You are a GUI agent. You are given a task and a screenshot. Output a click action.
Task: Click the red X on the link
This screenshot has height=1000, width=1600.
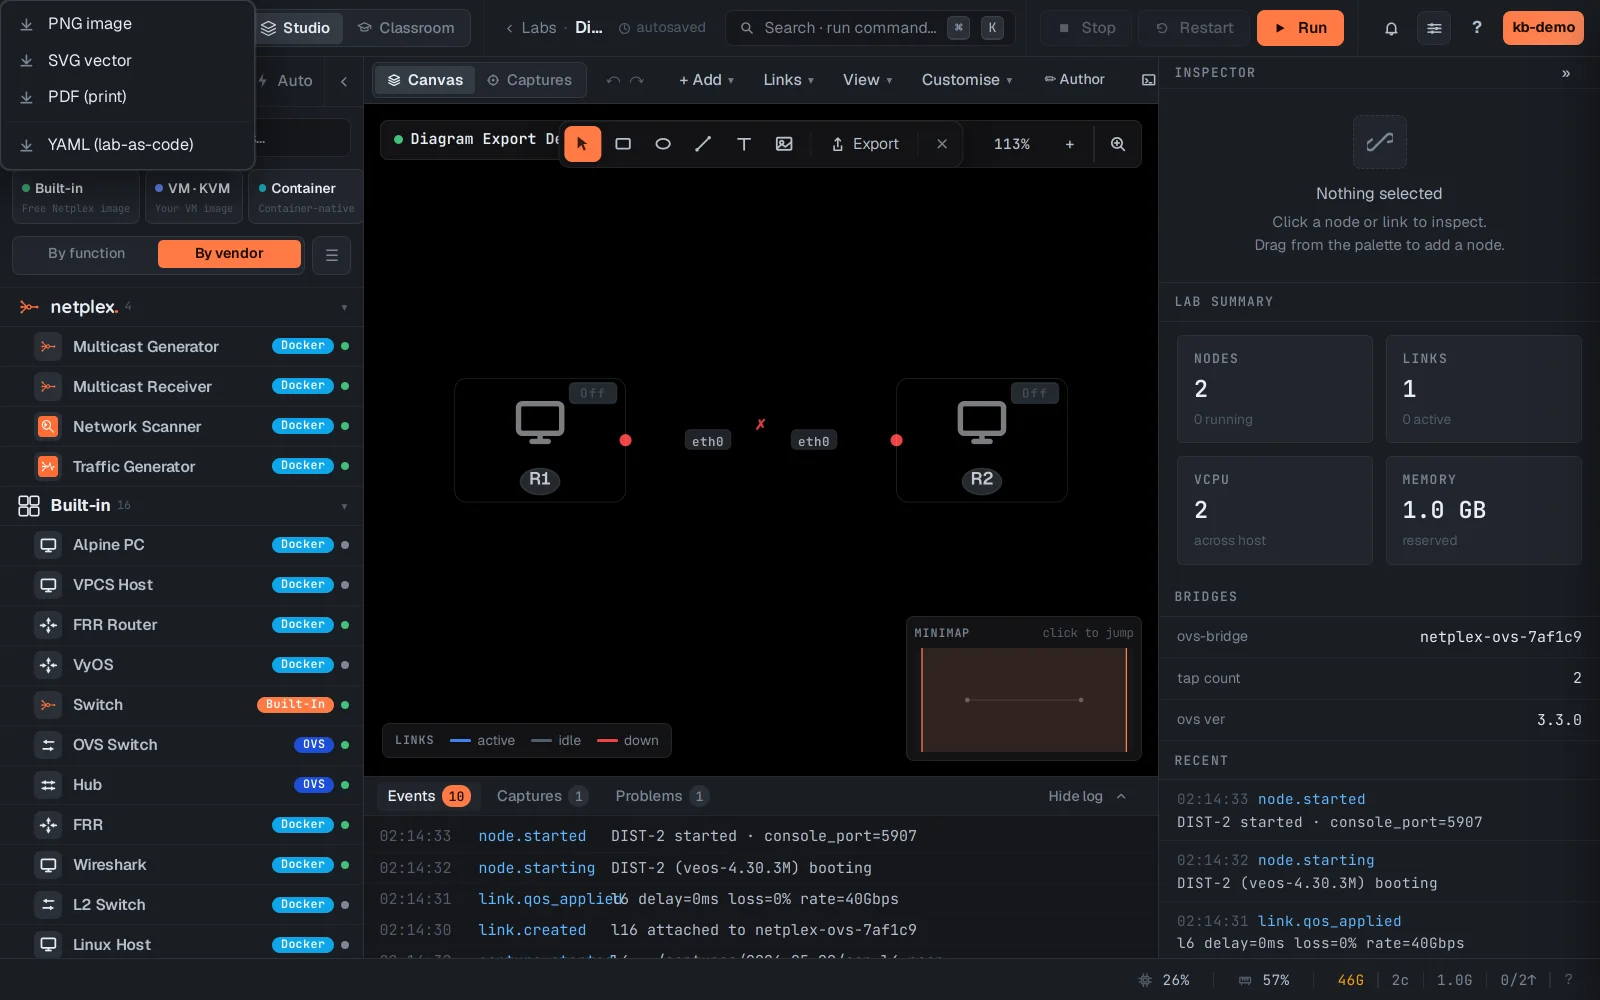click(x=760, y=424)
